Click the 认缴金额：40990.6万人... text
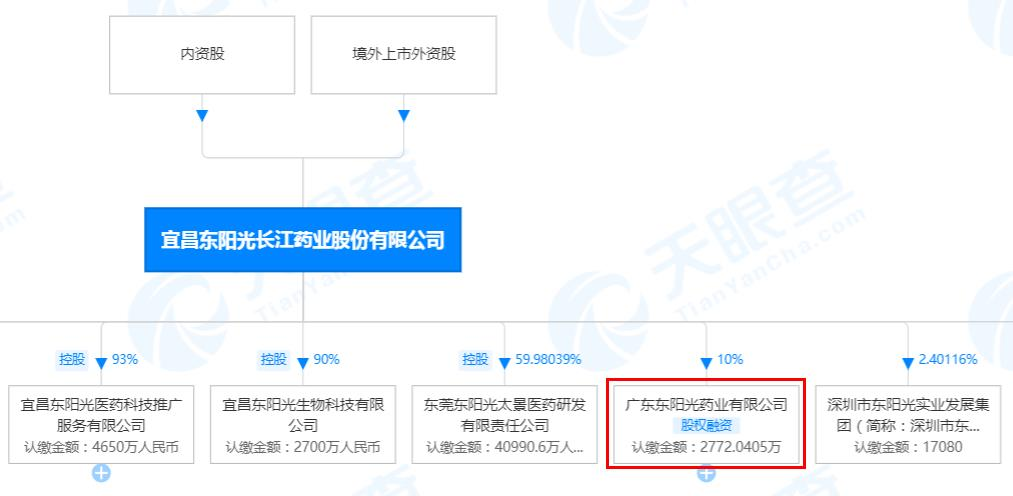The width and height of the screenshot is (1013, 496). 505,447
